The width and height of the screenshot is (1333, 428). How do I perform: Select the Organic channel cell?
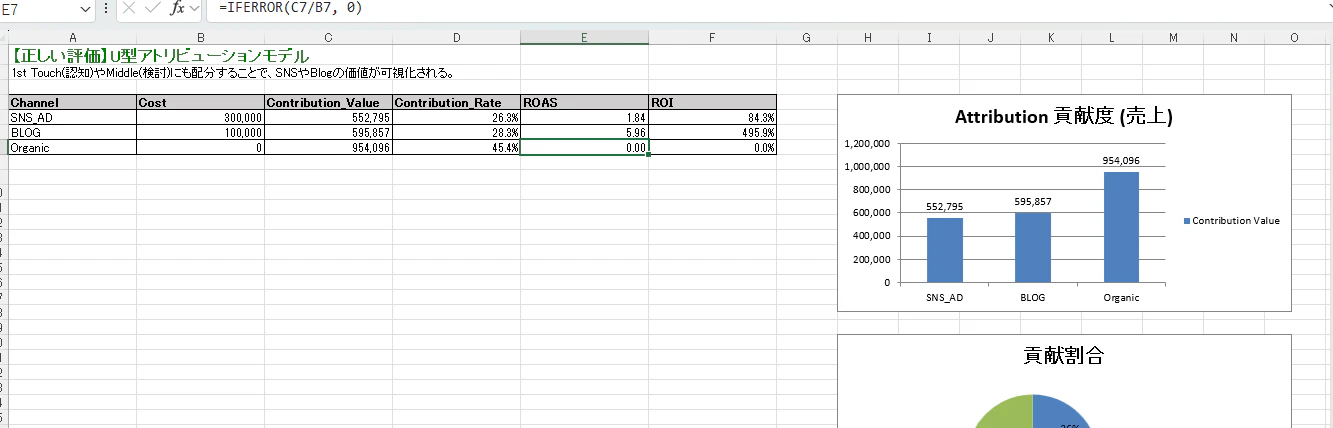72,147
